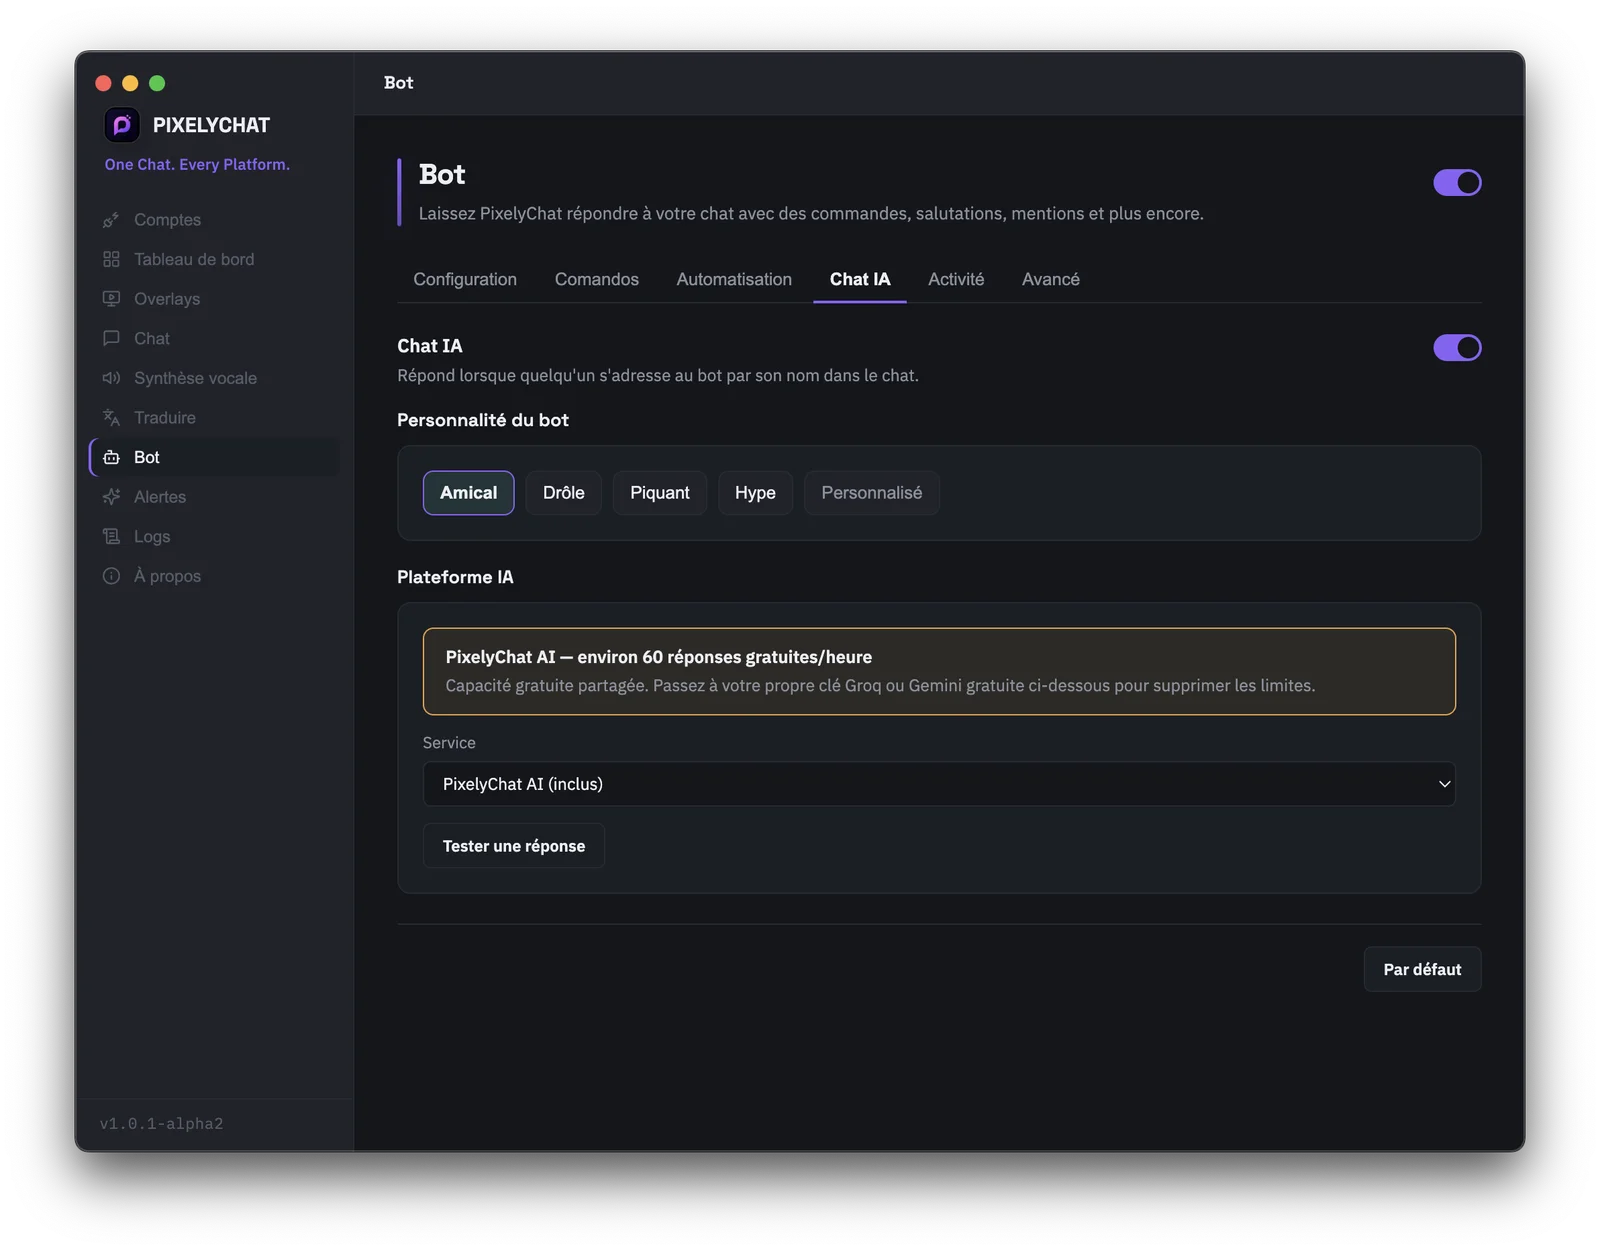
Task: Click the Alertes sparkle icon
Action: pos(111,497)
